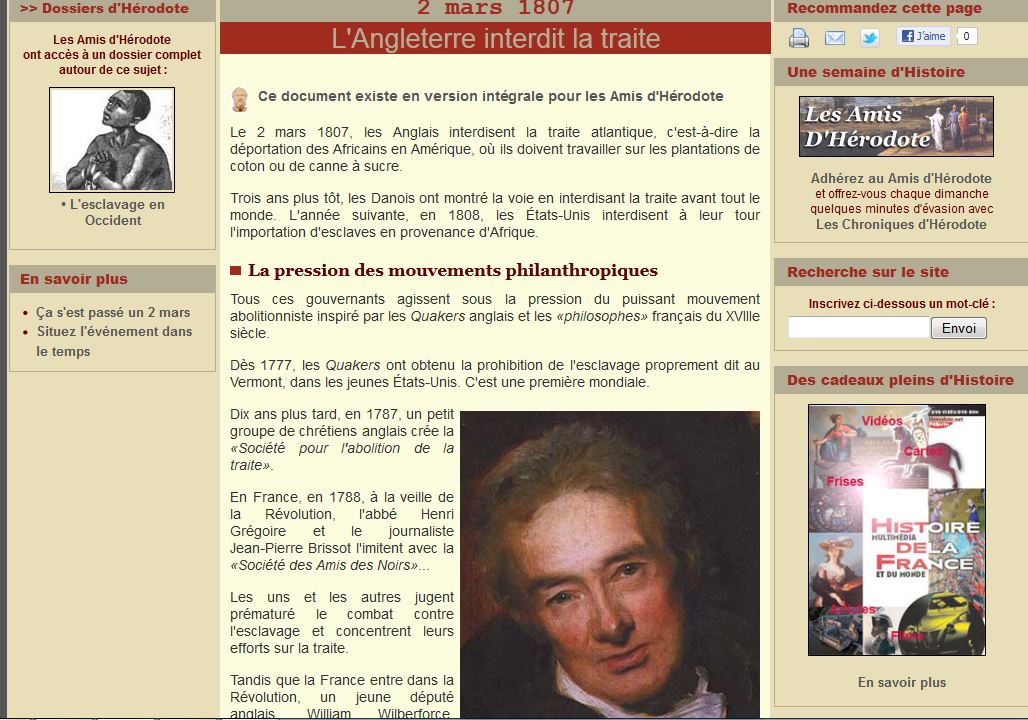Focus the site search keyword field
Image resolution: width=1028 pixels, height=720 pixels.
pos(859,327)
